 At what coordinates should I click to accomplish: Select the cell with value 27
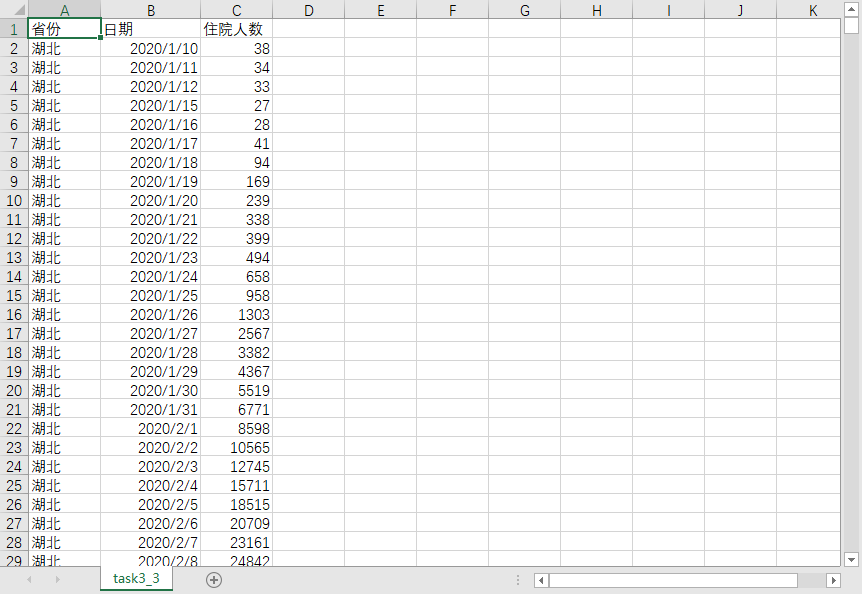click(236, 105)
